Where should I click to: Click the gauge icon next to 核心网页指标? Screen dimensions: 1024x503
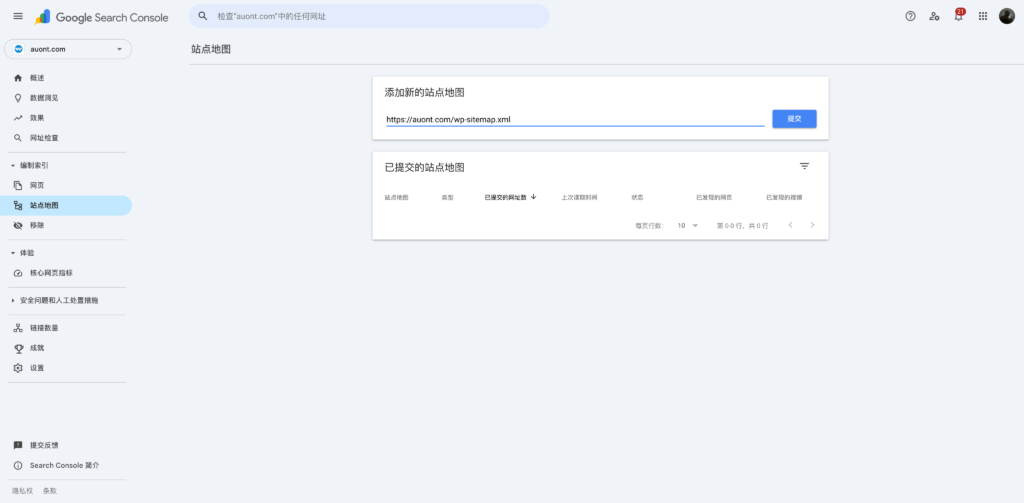pyautogui.click(x=18, y=273)
